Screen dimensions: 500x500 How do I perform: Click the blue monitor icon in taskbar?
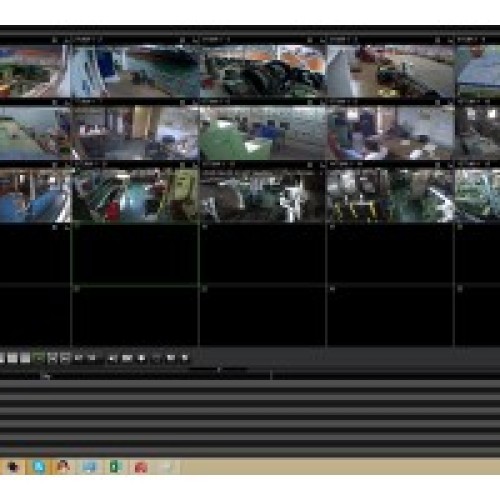coord(89,467)
